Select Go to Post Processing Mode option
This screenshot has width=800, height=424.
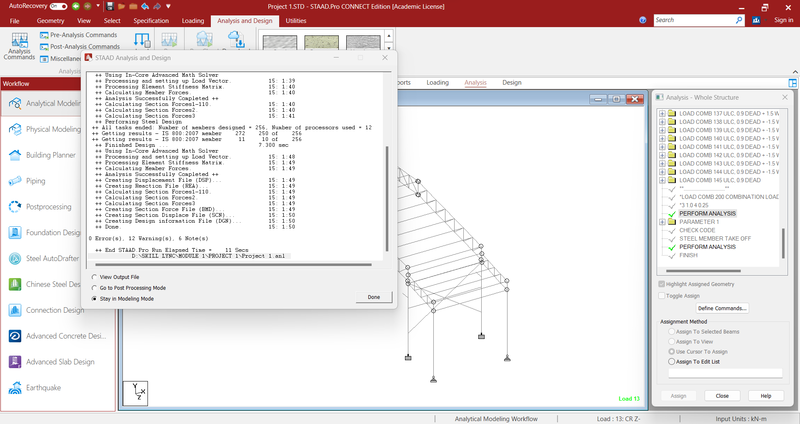click(x=94, y=288)
